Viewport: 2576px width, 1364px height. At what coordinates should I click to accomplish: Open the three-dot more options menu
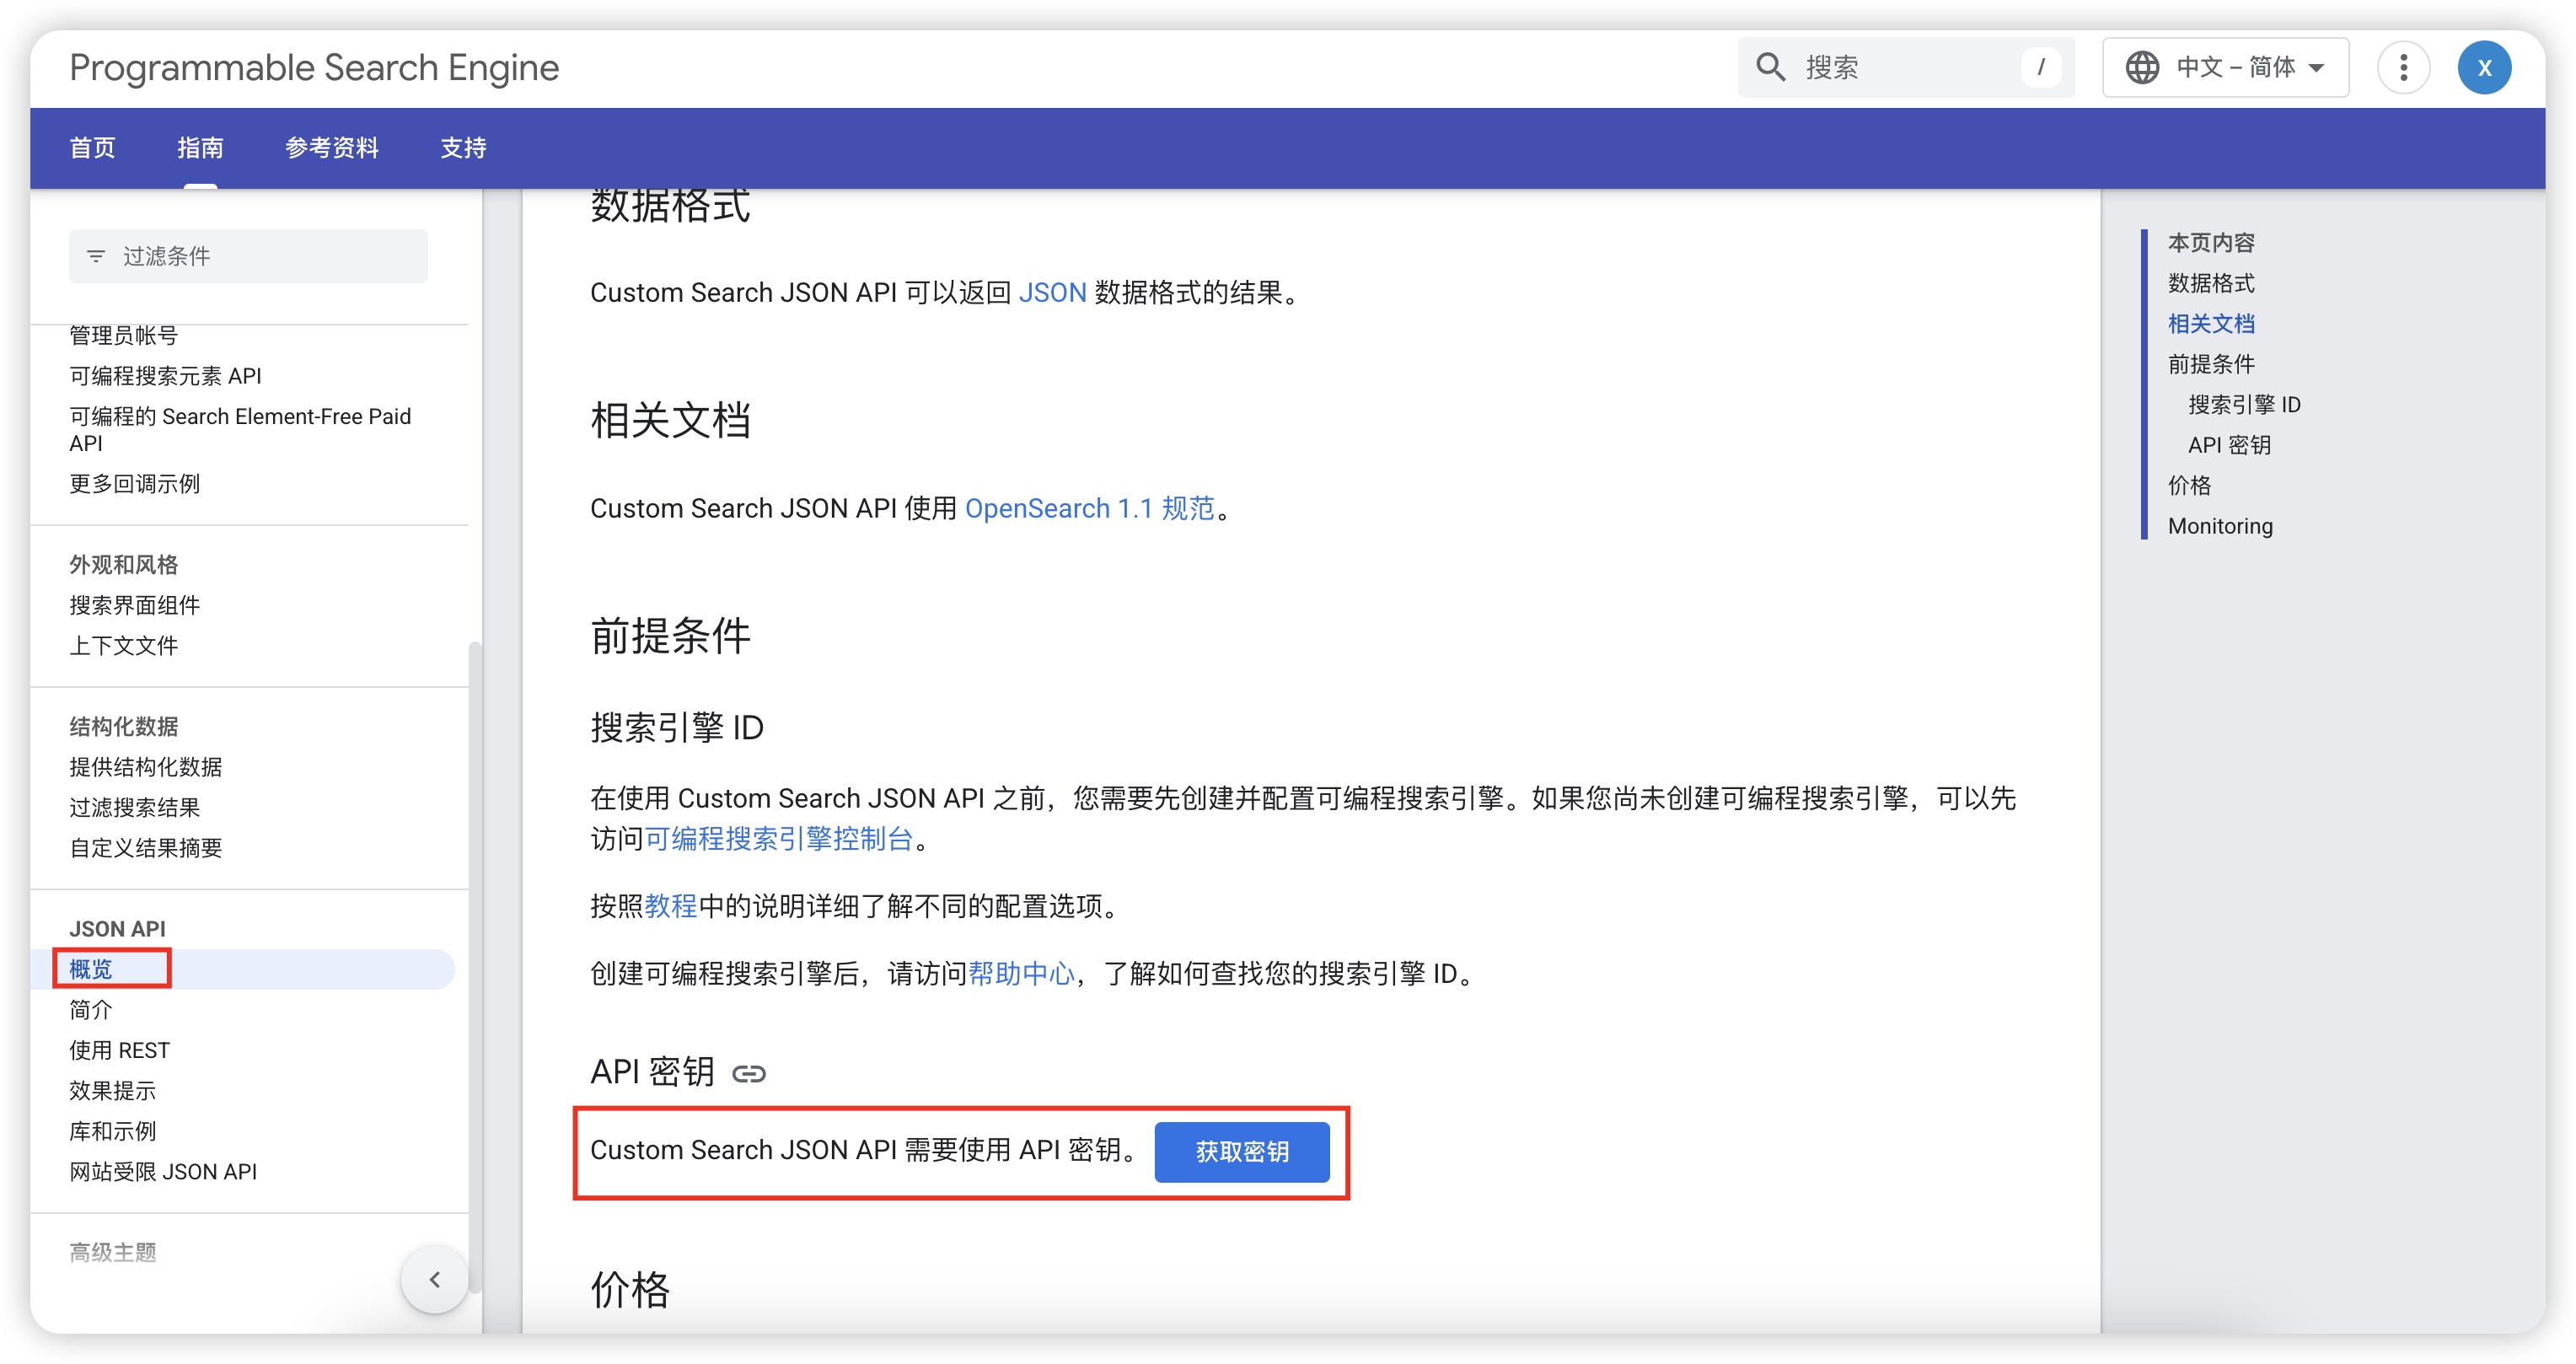pyautogui.click(x=2403, y=67)
